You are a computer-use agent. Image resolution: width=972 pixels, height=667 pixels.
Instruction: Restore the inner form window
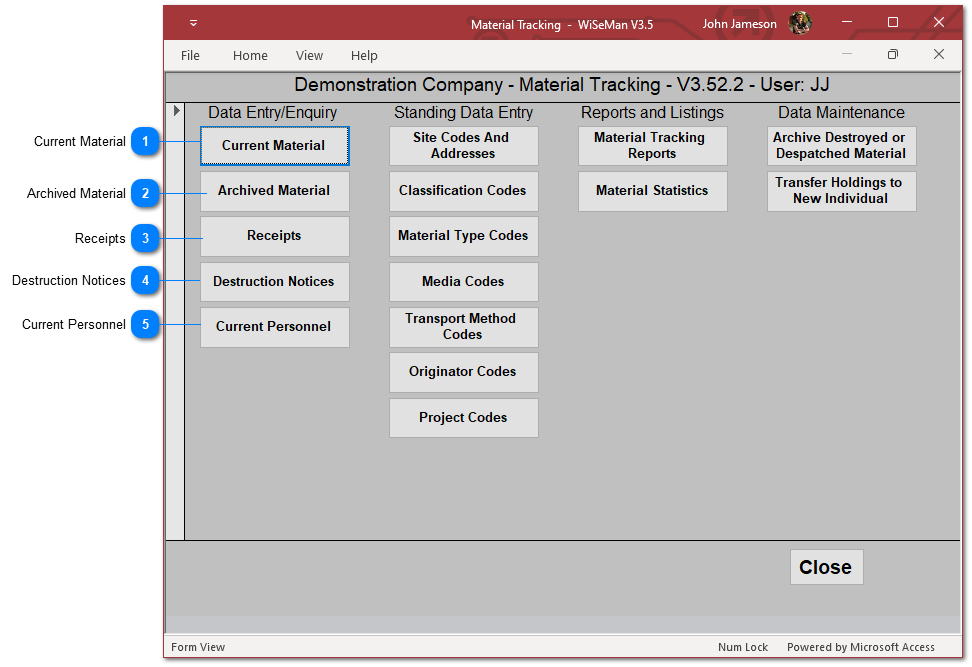pos(893,54)
